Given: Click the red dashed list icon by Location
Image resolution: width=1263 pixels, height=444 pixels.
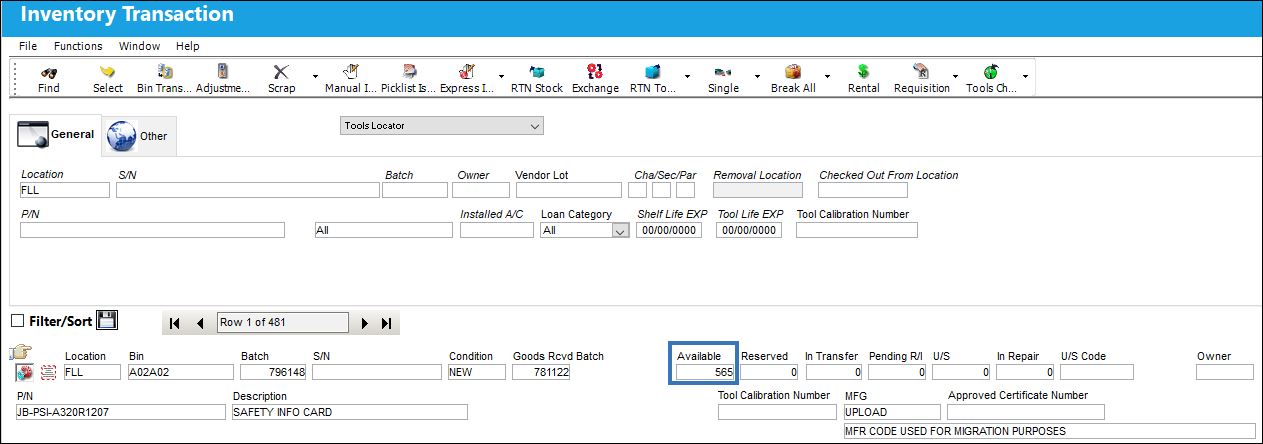Looking at the screenshot, I should (x=47, y=372).
